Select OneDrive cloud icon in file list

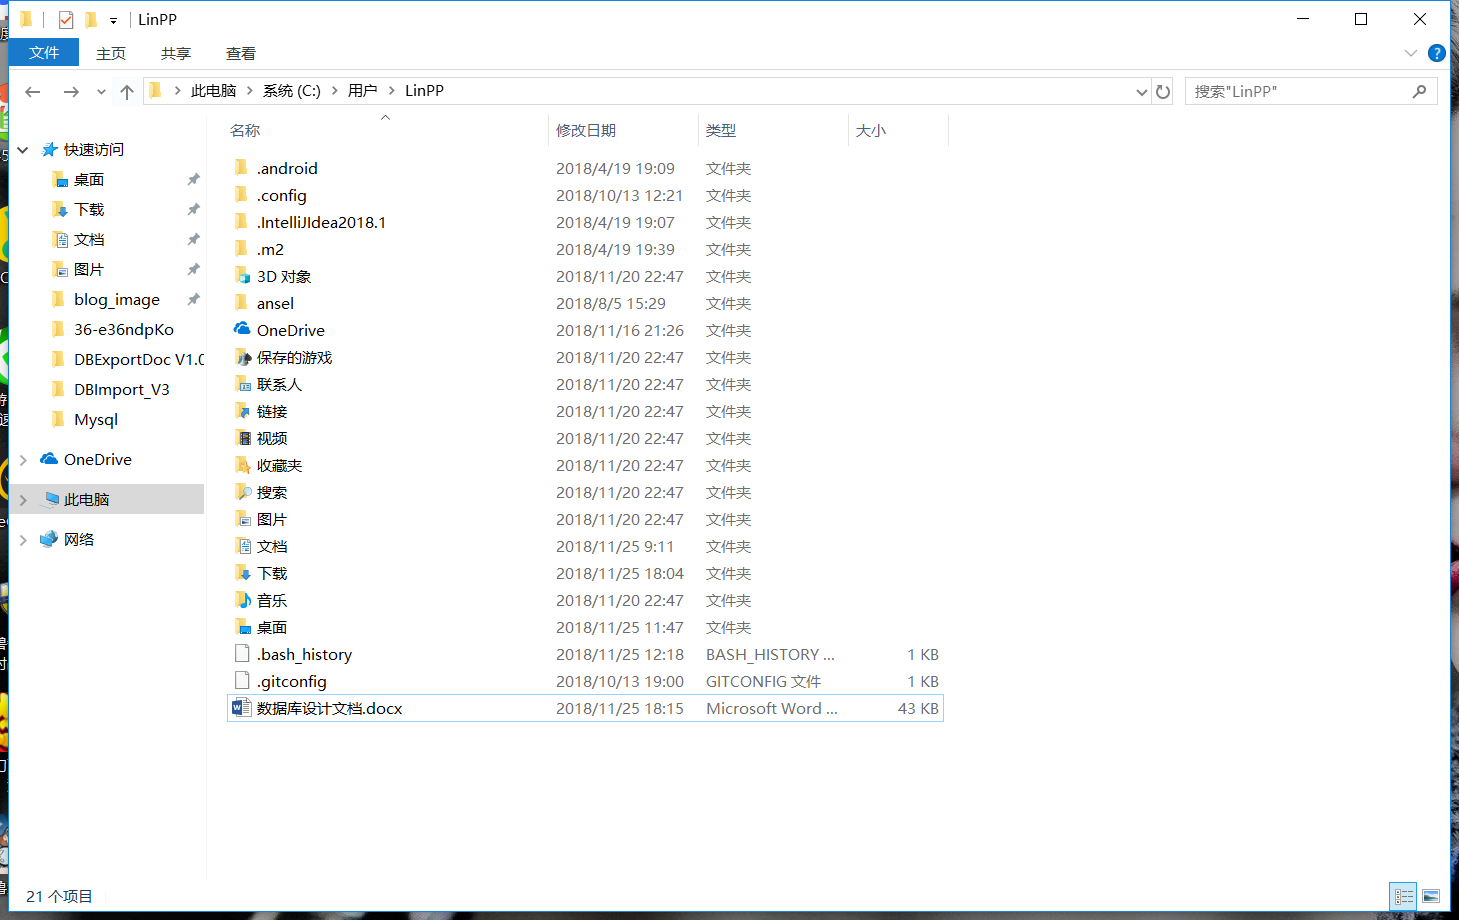point(242,329)
